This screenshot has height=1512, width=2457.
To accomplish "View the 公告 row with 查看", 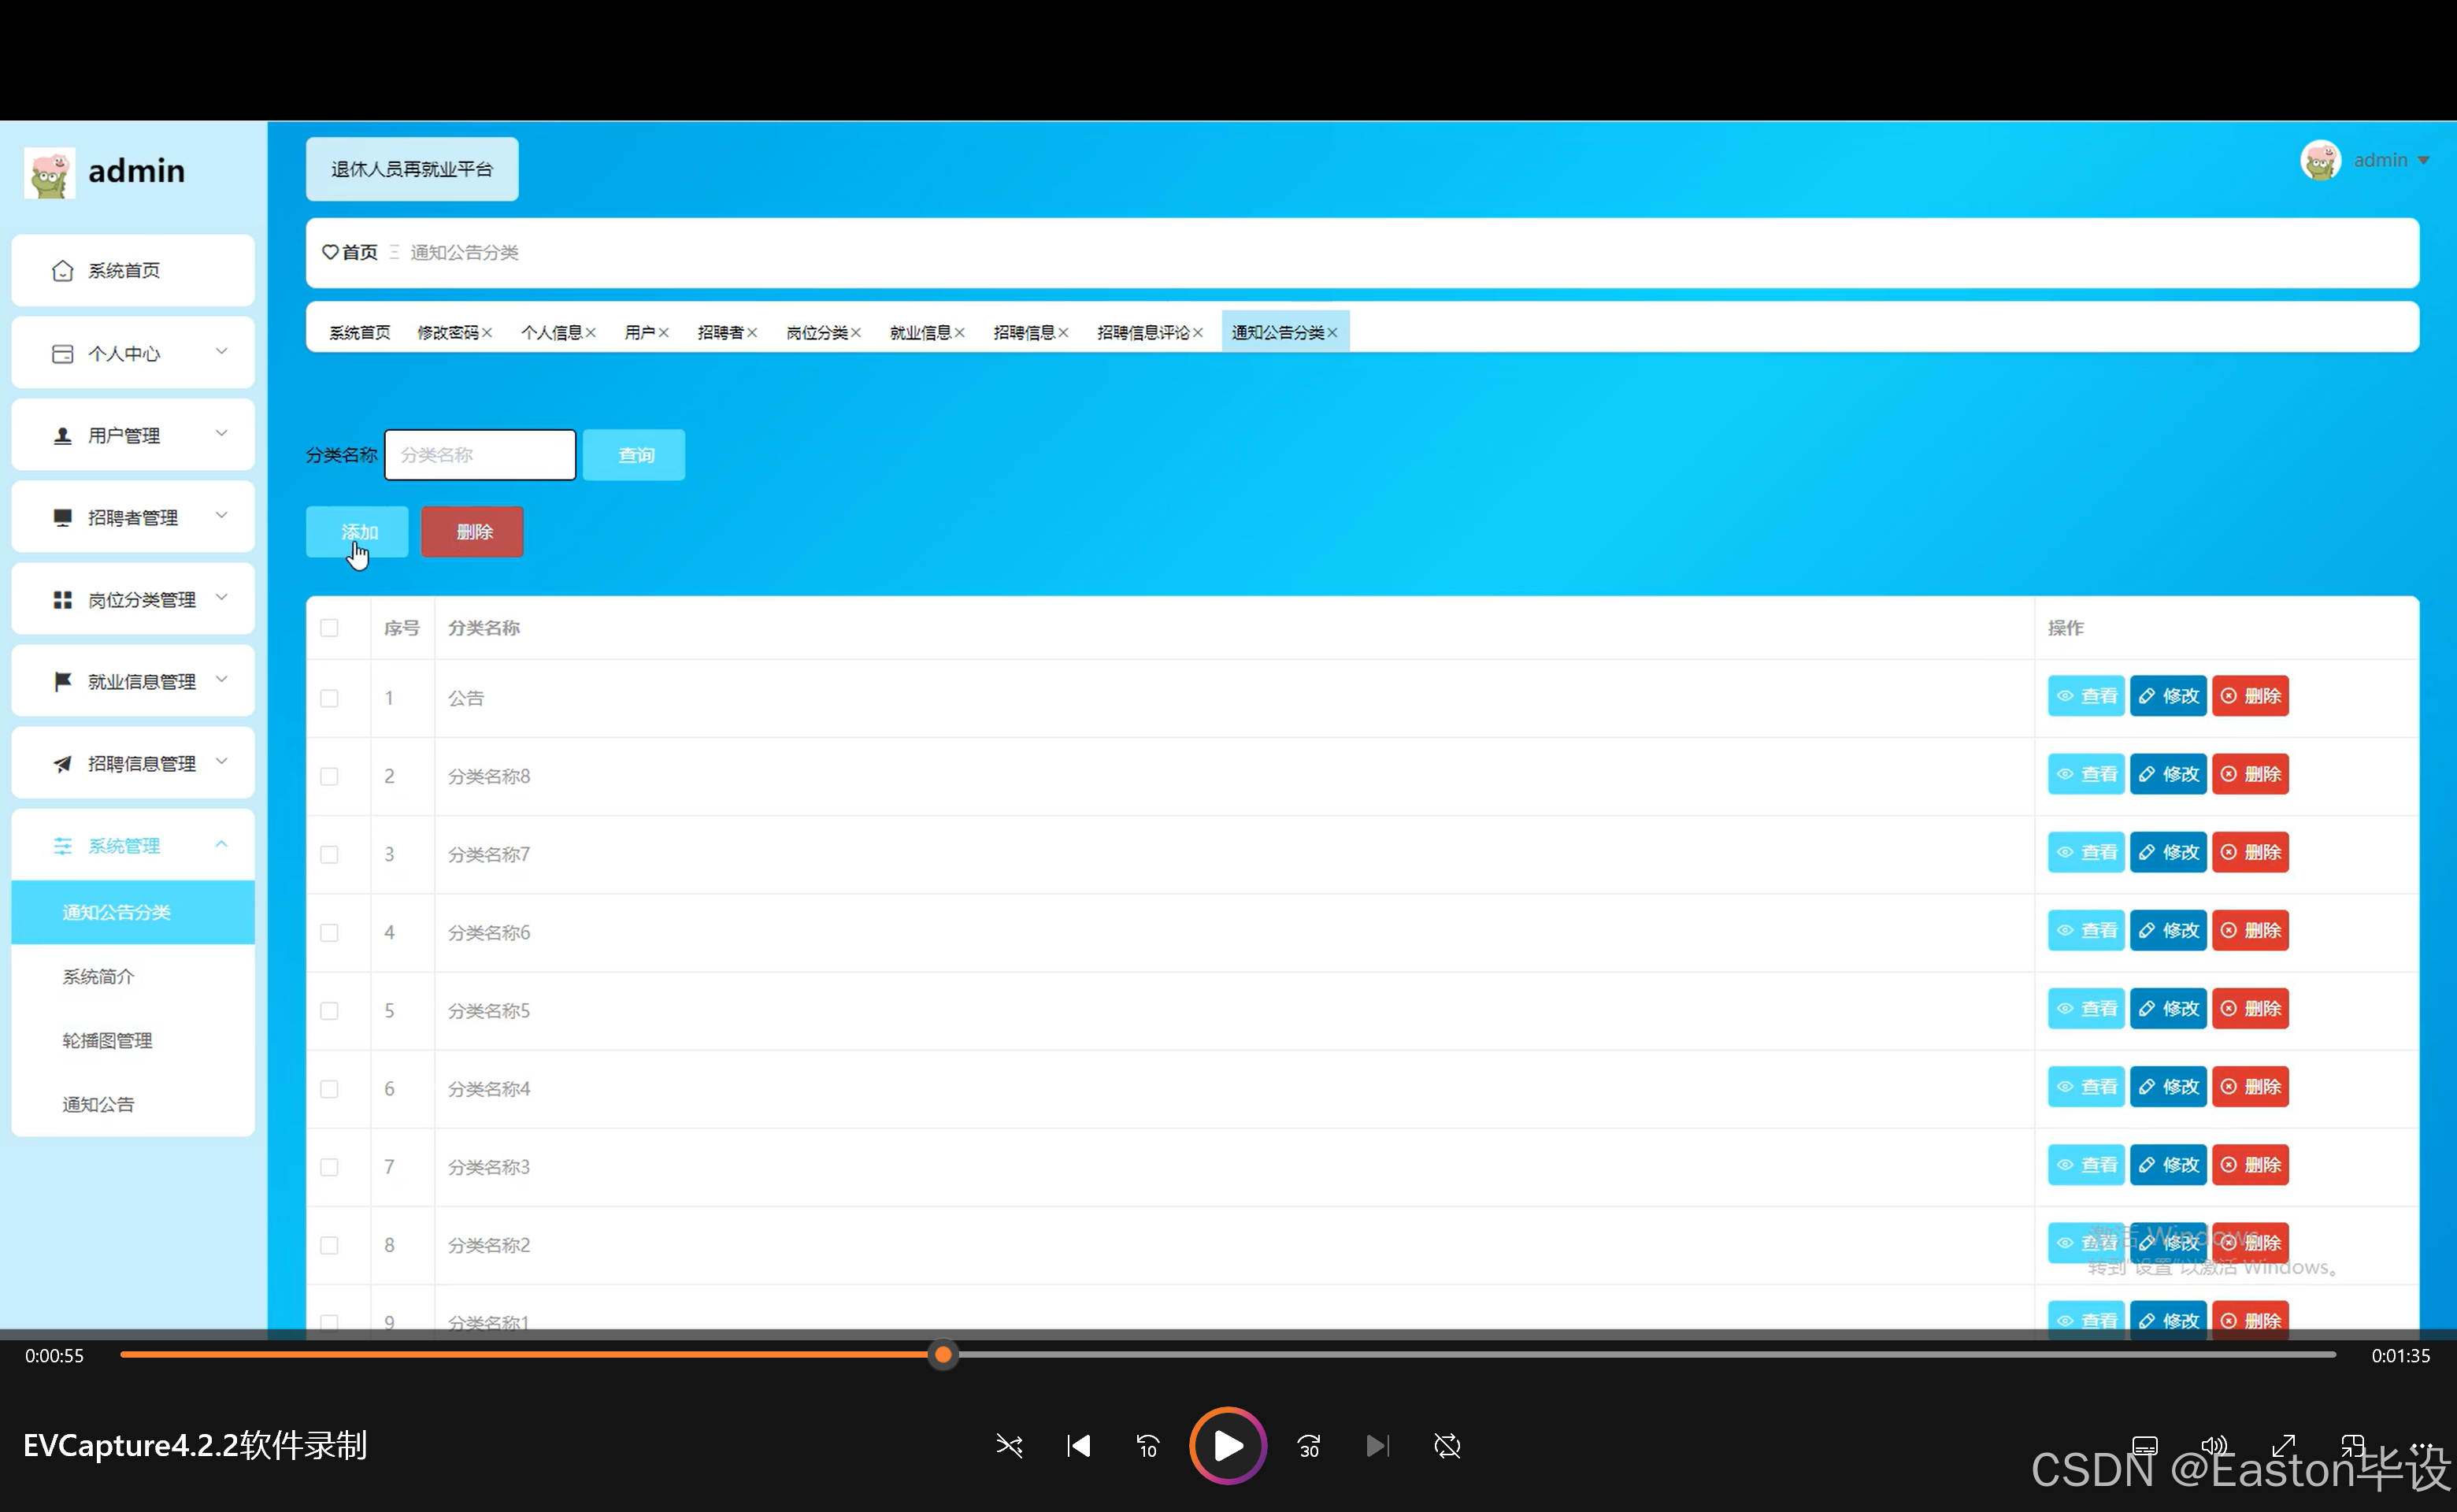I will click(2086, 696).
